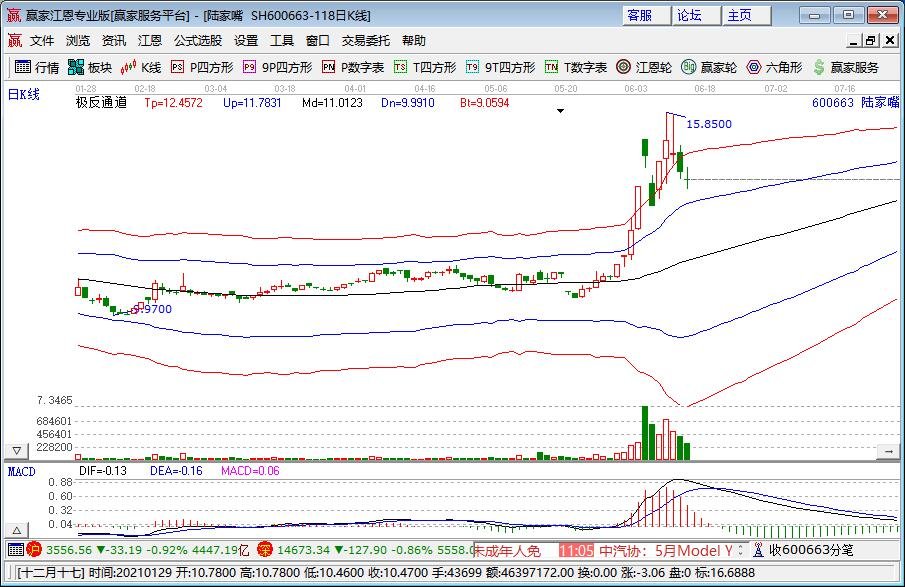Click the 沪 Shanghai index icon

(34, 549)
